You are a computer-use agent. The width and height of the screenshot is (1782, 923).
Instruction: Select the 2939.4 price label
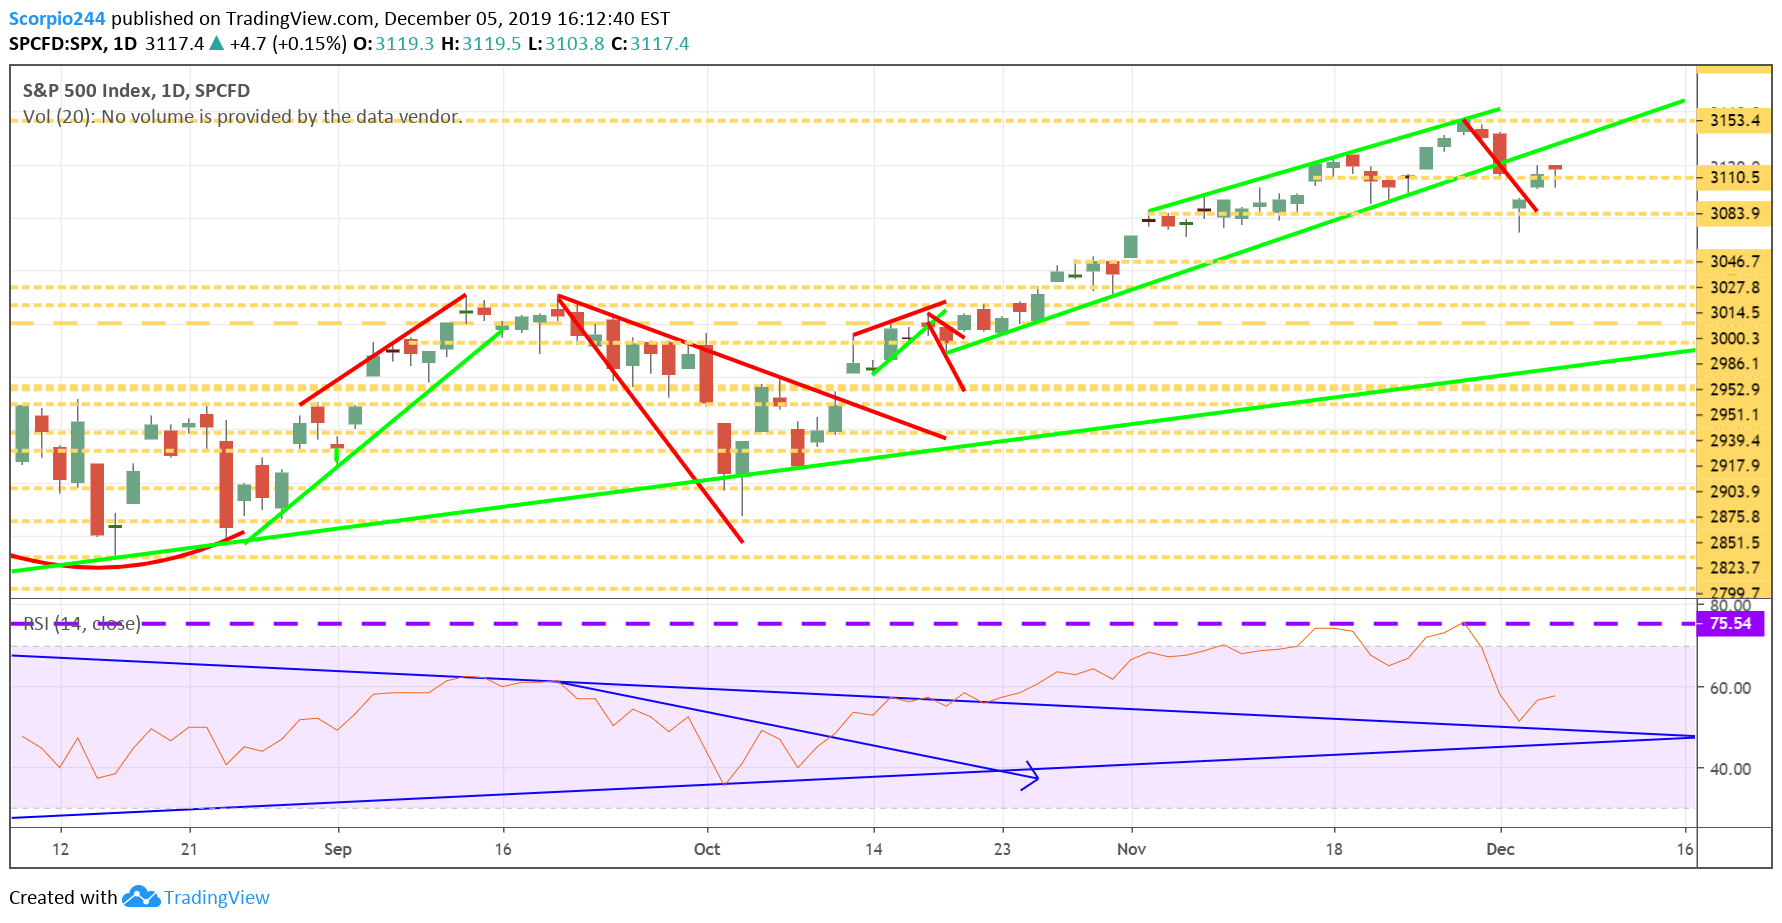click(1734, 440)
